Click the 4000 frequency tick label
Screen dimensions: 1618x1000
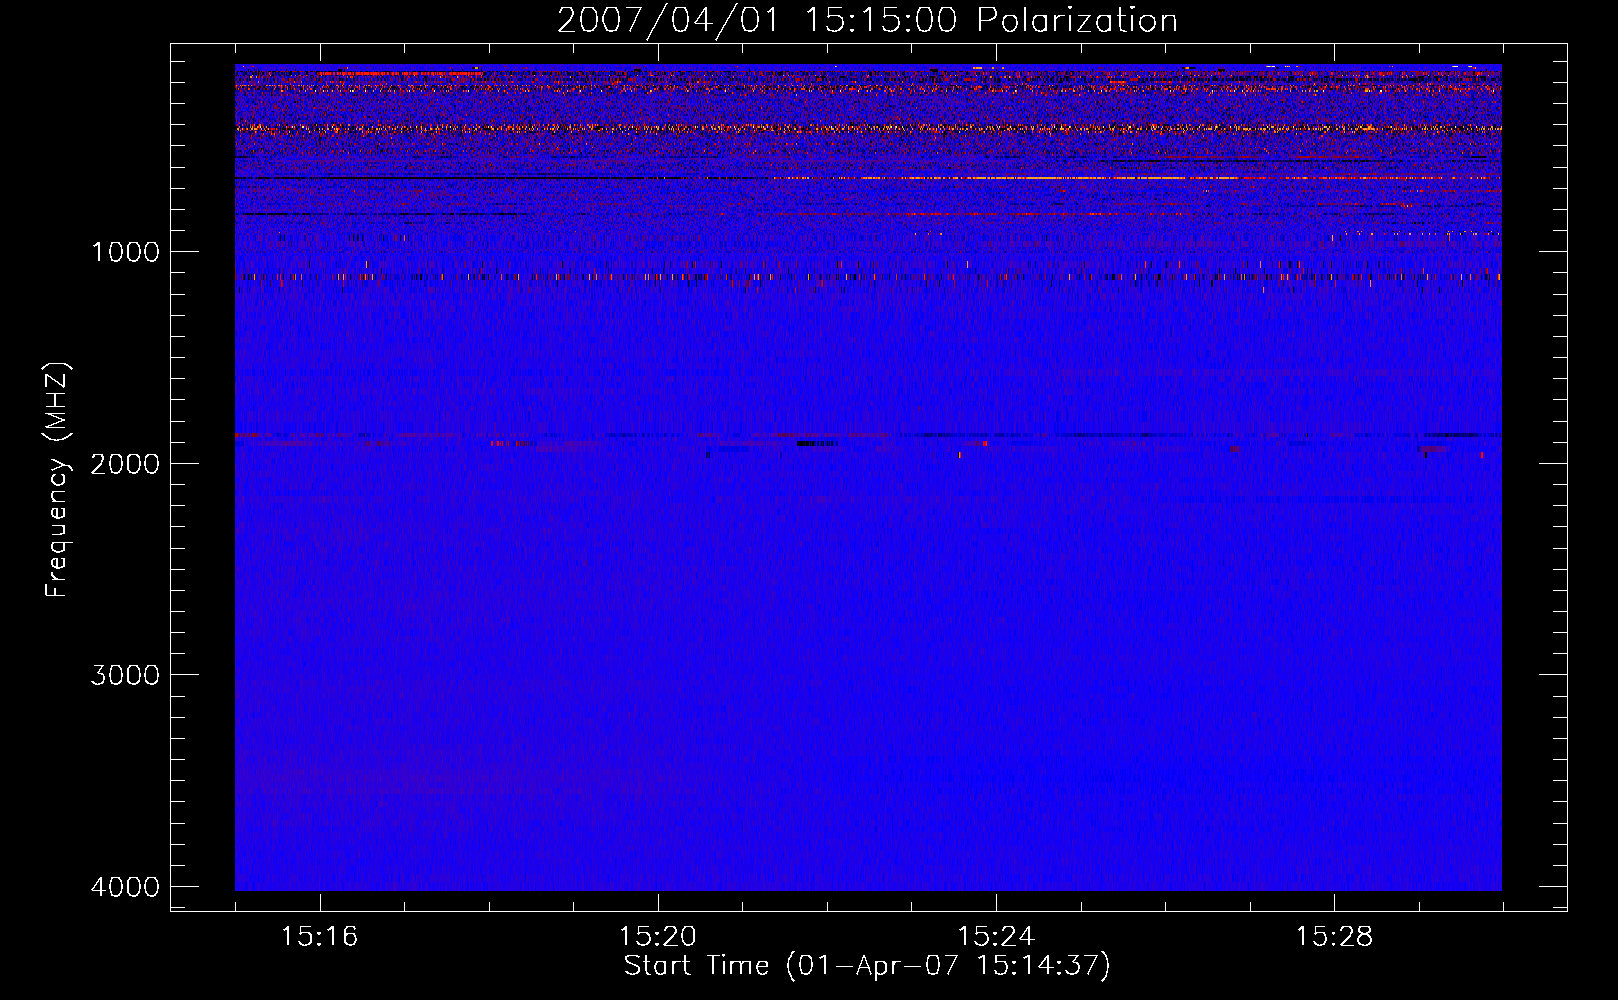[x=125, y=887]
